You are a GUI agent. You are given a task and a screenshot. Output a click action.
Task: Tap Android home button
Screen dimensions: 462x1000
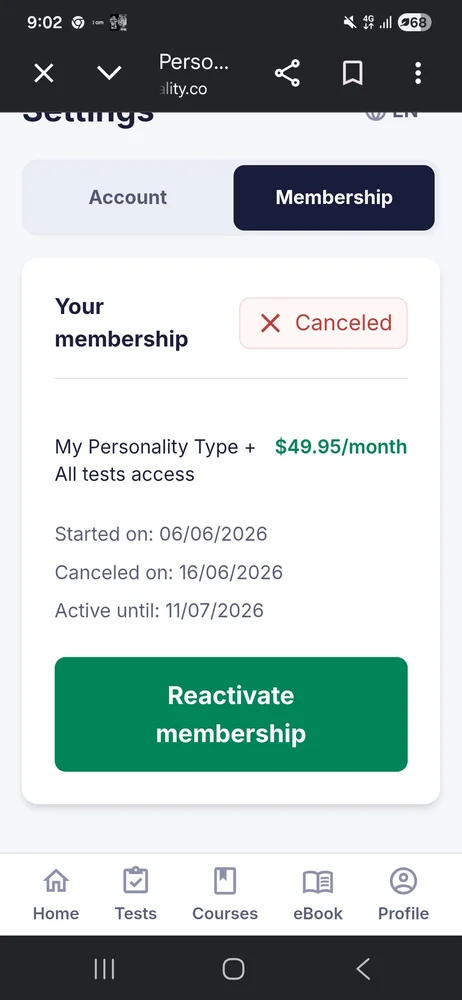[x=233, y=969]
